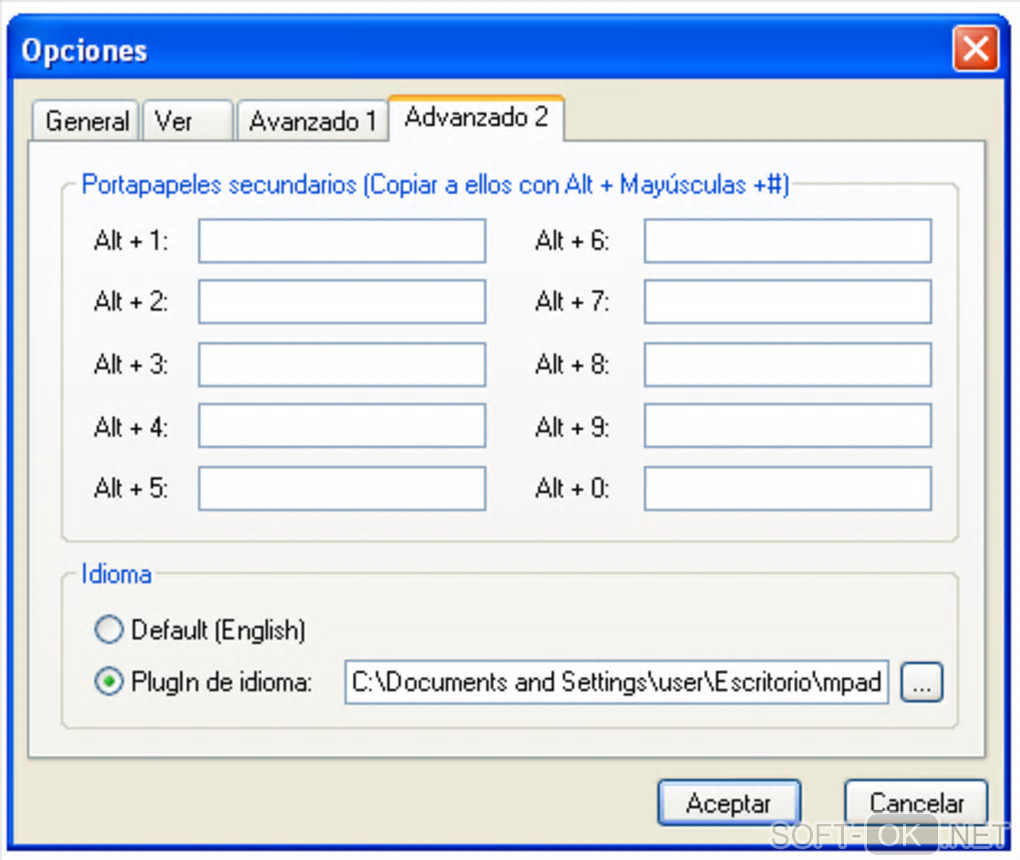The image size is (1020, 860).
Task: Click the Alt + 9 input field
Action: tap(787, 427)
